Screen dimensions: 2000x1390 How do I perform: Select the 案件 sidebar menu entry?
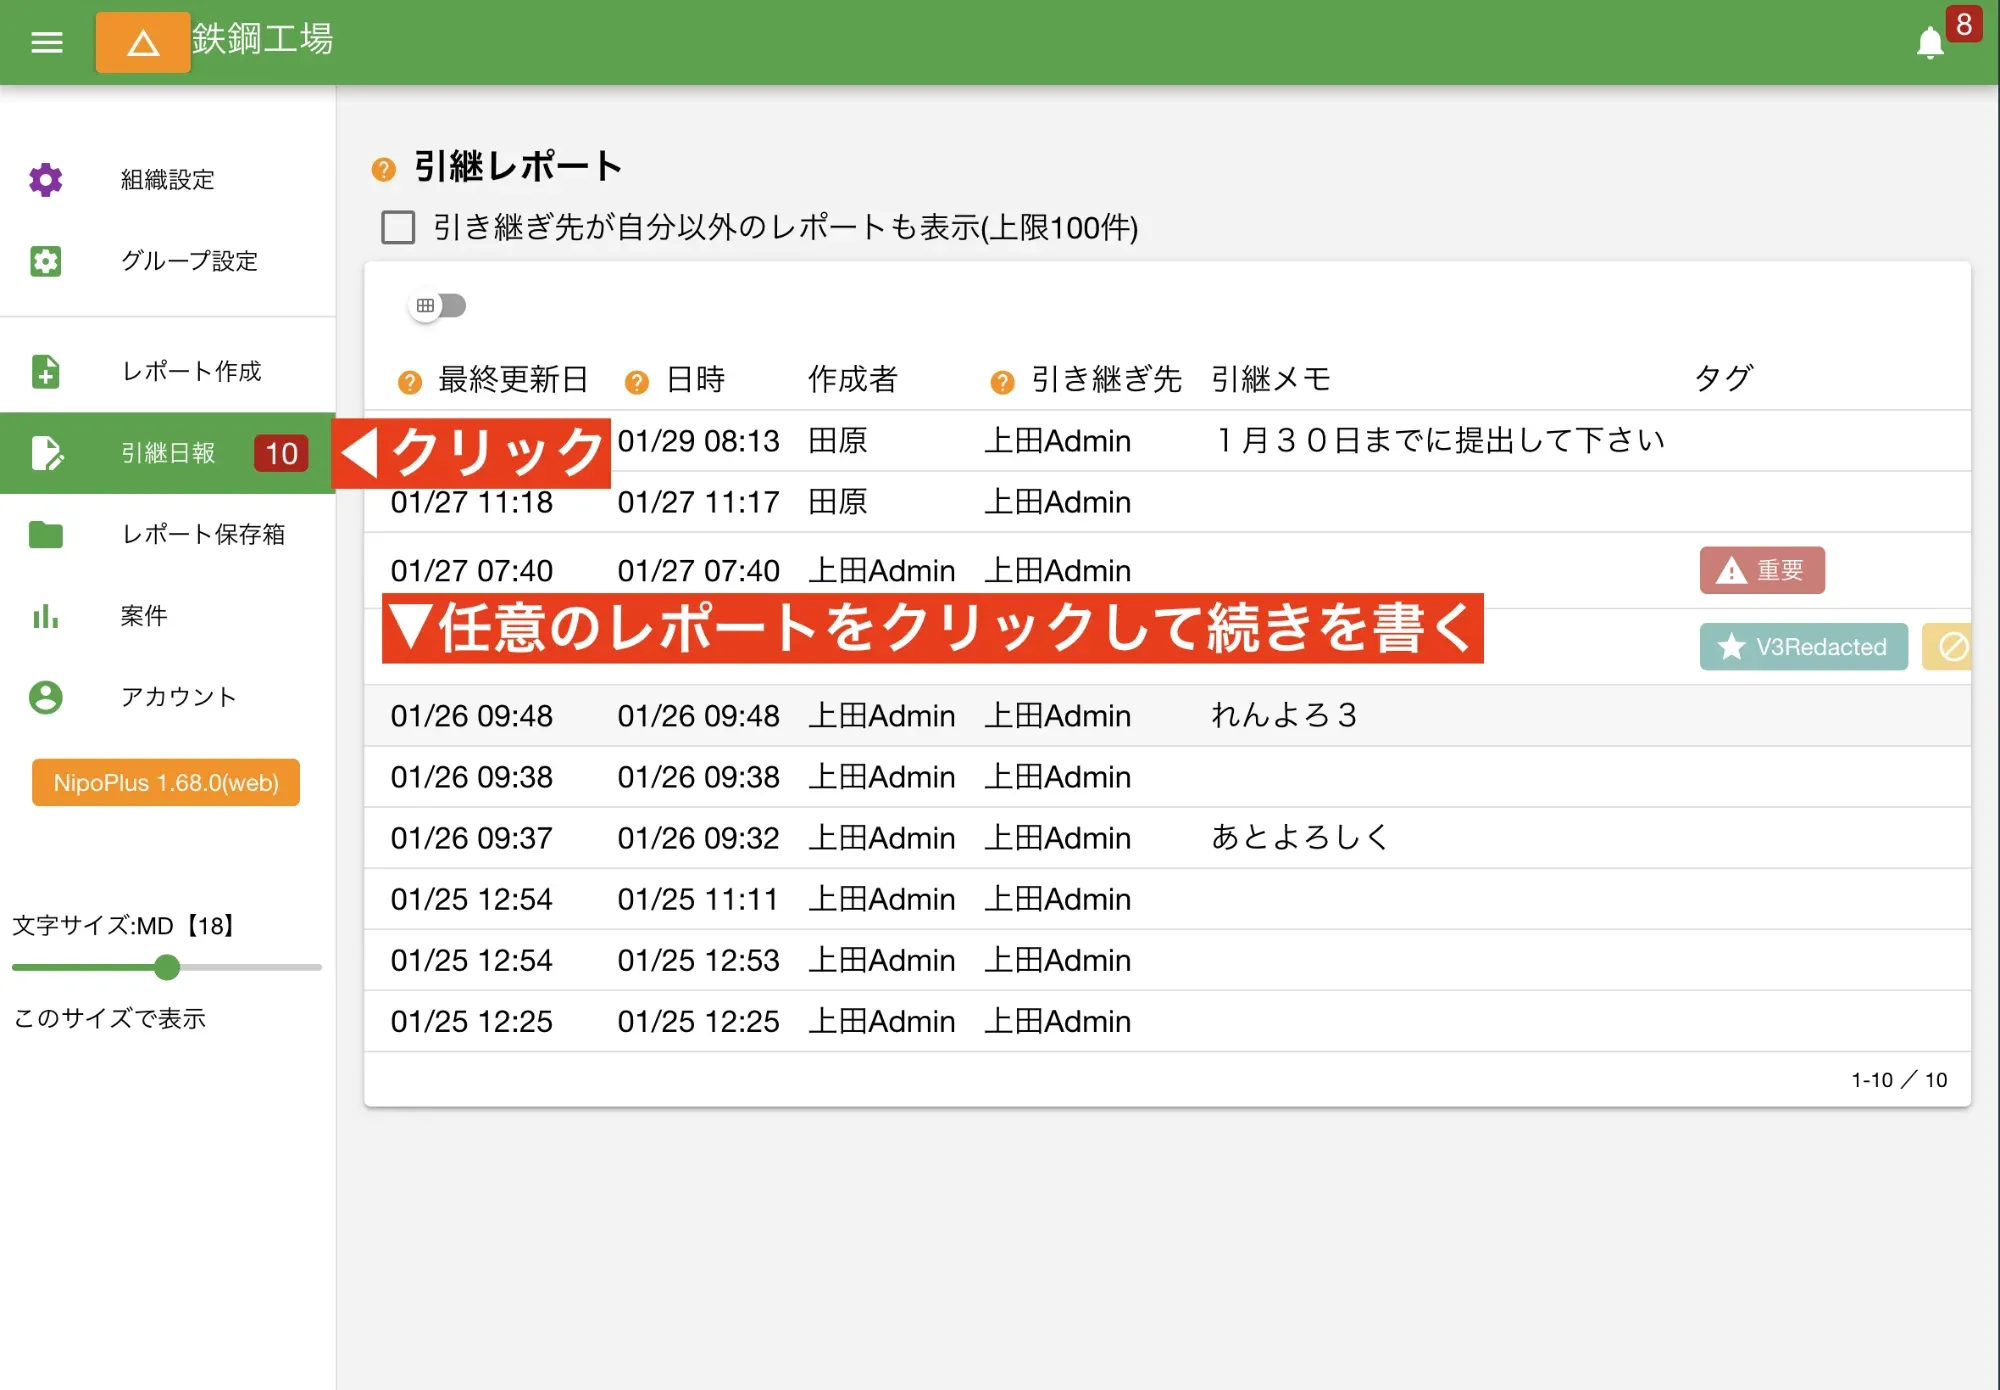[x=143, y=617]
